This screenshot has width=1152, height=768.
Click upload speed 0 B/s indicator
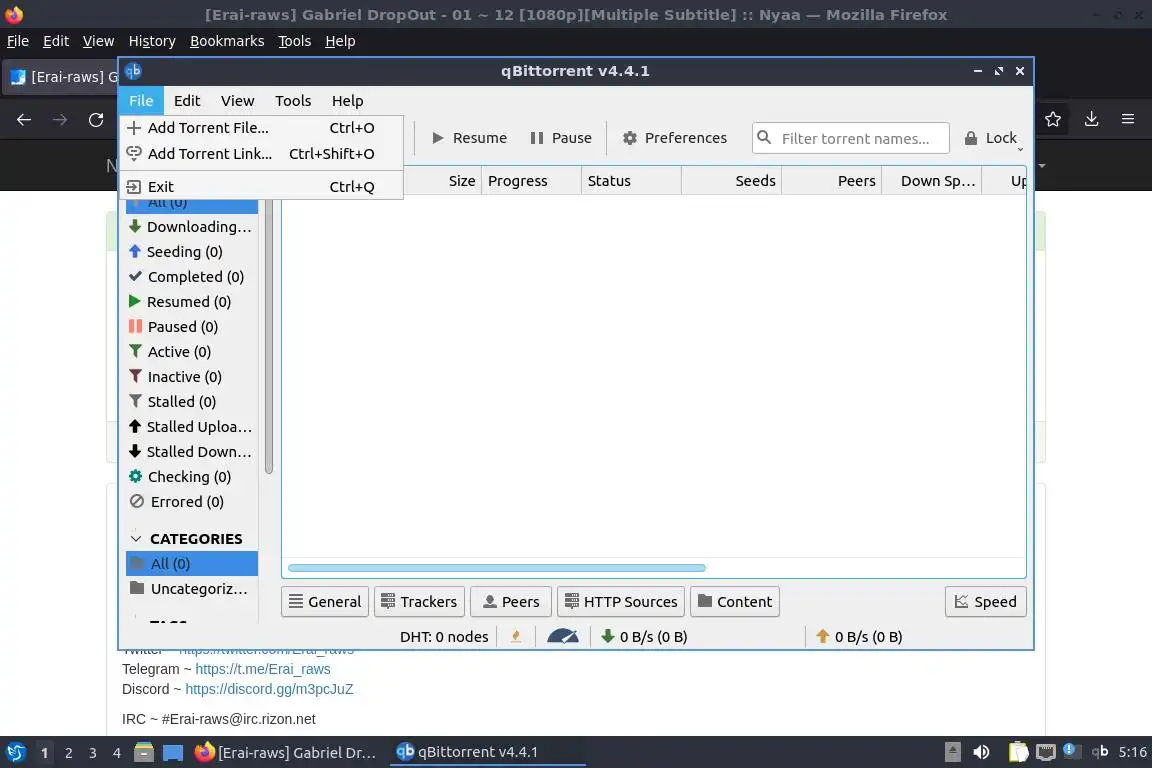[x=859, y=637]
